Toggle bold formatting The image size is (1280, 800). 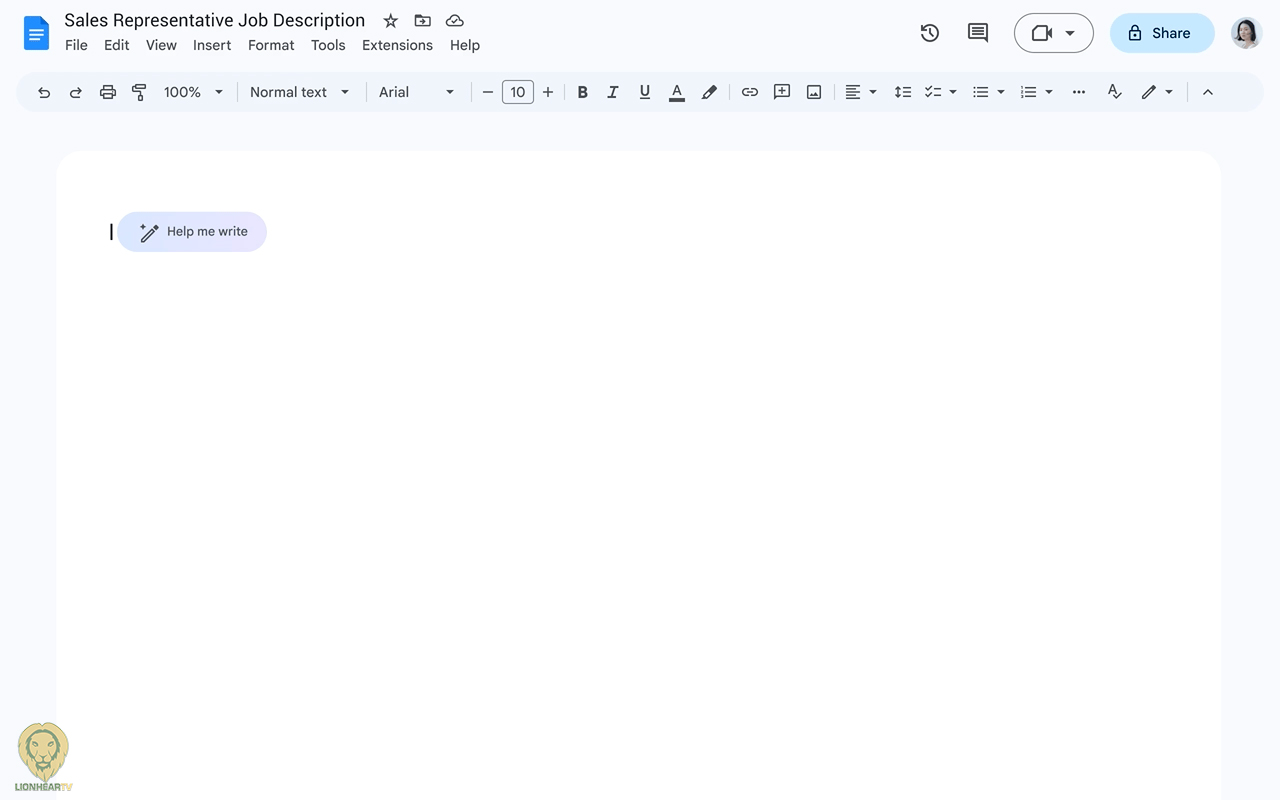coord(582,92)
